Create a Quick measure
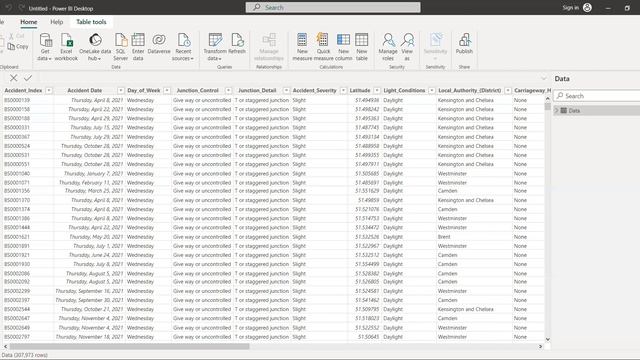Screen dimensions: 640x360 [x=323, y=47]
